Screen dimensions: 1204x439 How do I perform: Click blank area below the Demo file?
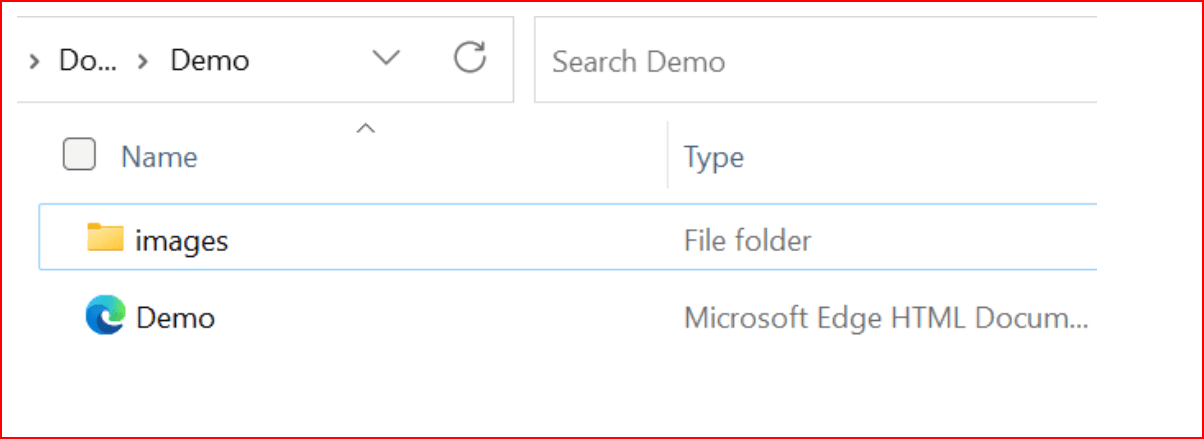(400, 390)
